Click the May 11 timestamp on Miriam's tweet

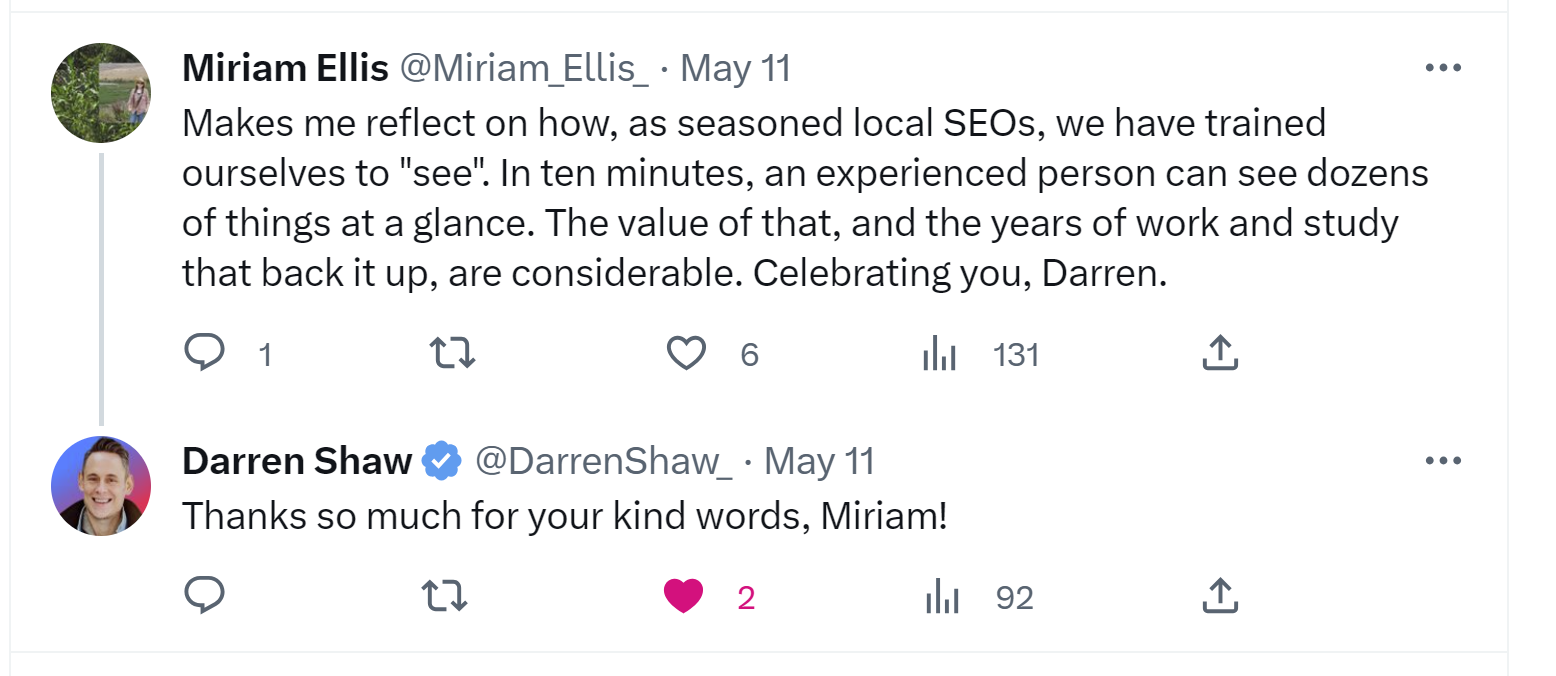click(x=735, y=68)
